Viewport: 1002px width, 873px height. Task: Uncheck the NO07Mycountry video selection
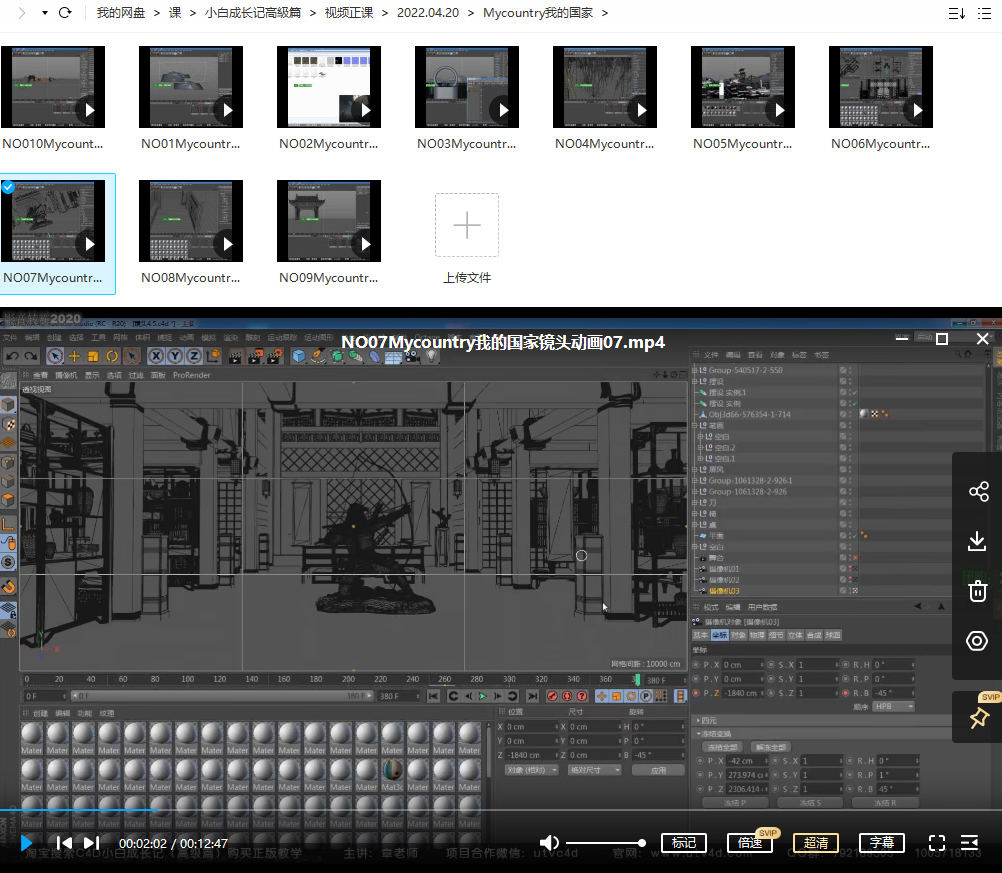pos(8,187)
